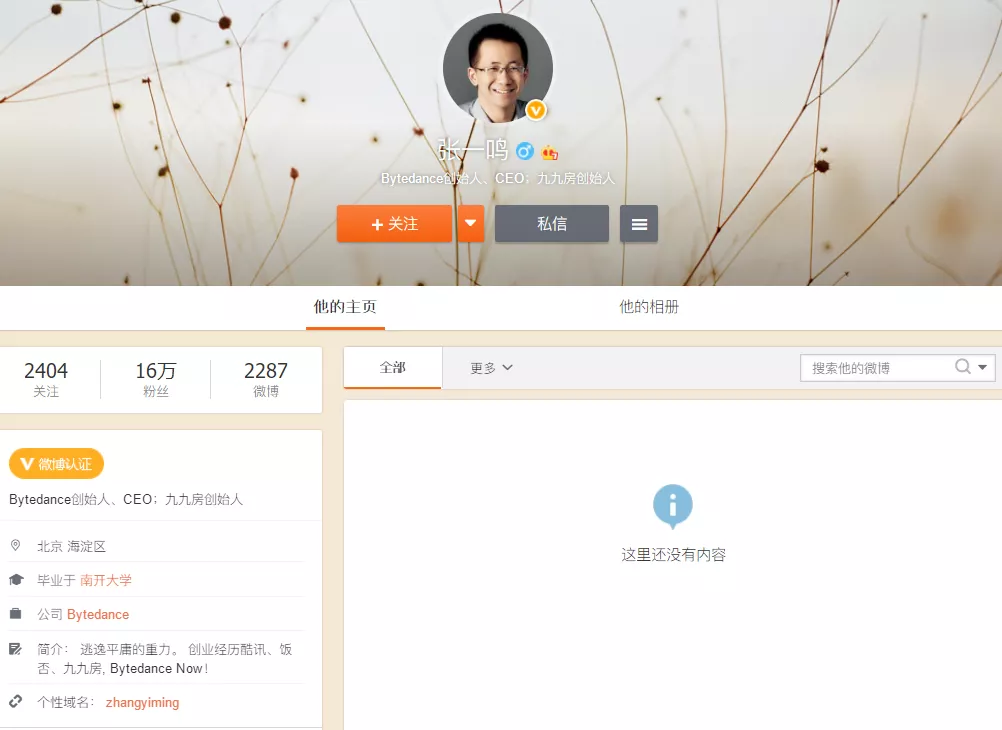Click the chain link icon by 个性域名
The height and width of the screenshot is (730, 1002).
[16, 702]
